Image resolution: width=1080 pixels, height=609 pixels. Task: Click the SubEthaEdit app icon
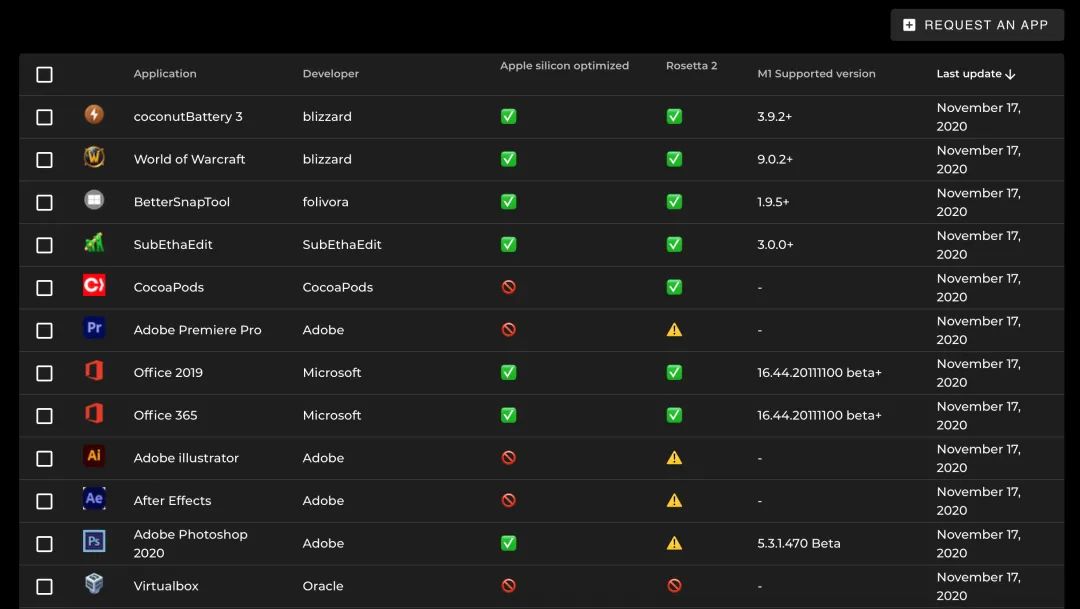pyautogui.click(x=94, y=243)
